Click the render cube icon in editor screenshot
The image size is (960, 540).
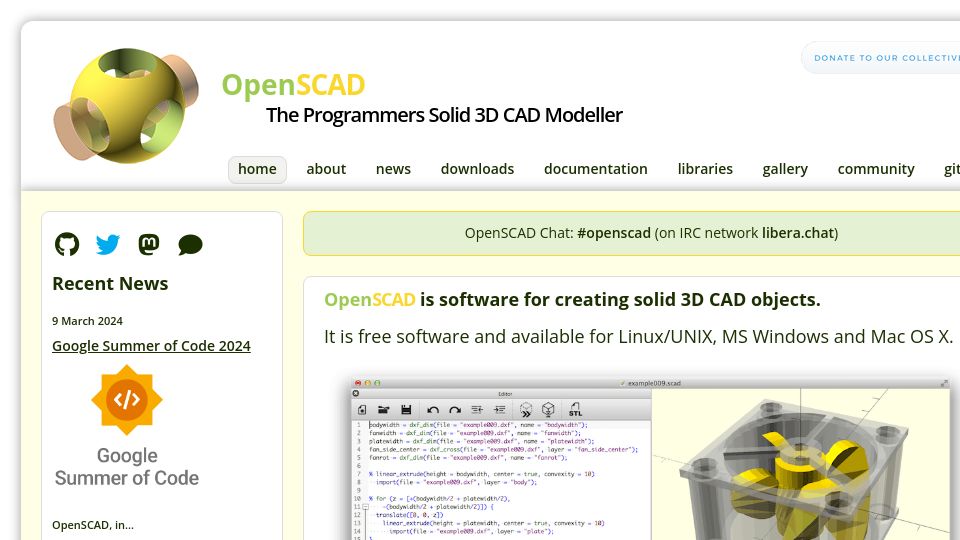(548, 410)
